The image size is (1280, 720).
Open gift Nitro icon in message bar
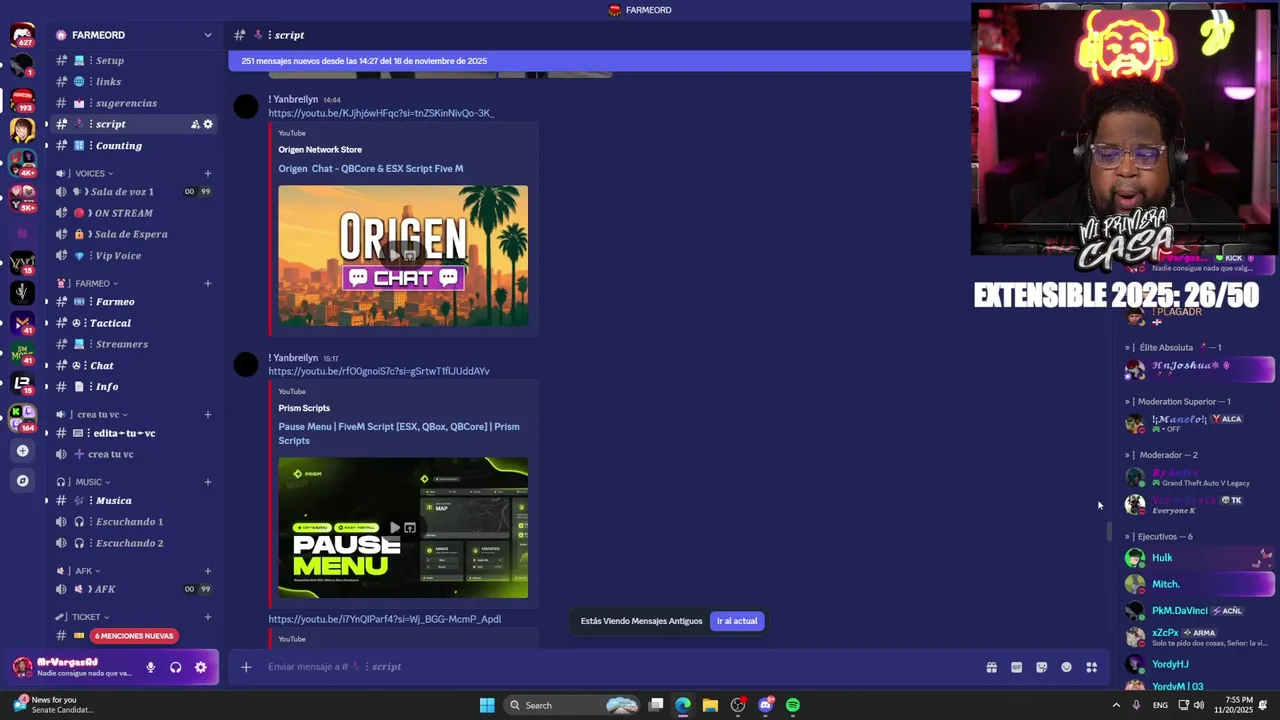pos(991,667)
